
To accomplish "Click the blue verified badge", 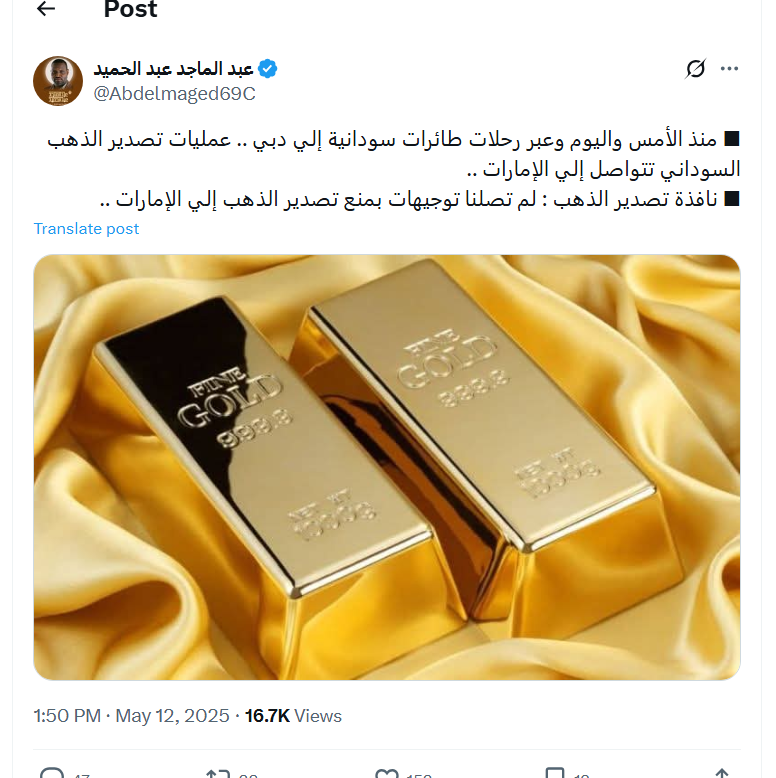I will (268, 68).
